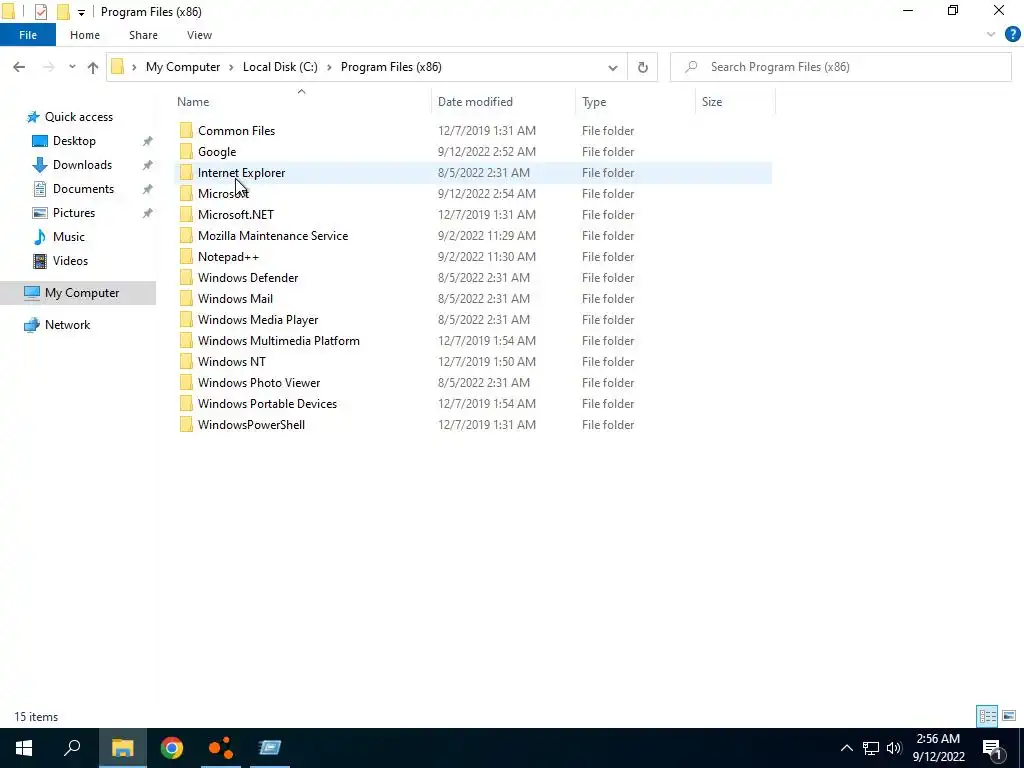Image resolution: width=1024 pixels, height=768 pixels.
Task: Select Music in the navigation pane
Action: [69, 237]
